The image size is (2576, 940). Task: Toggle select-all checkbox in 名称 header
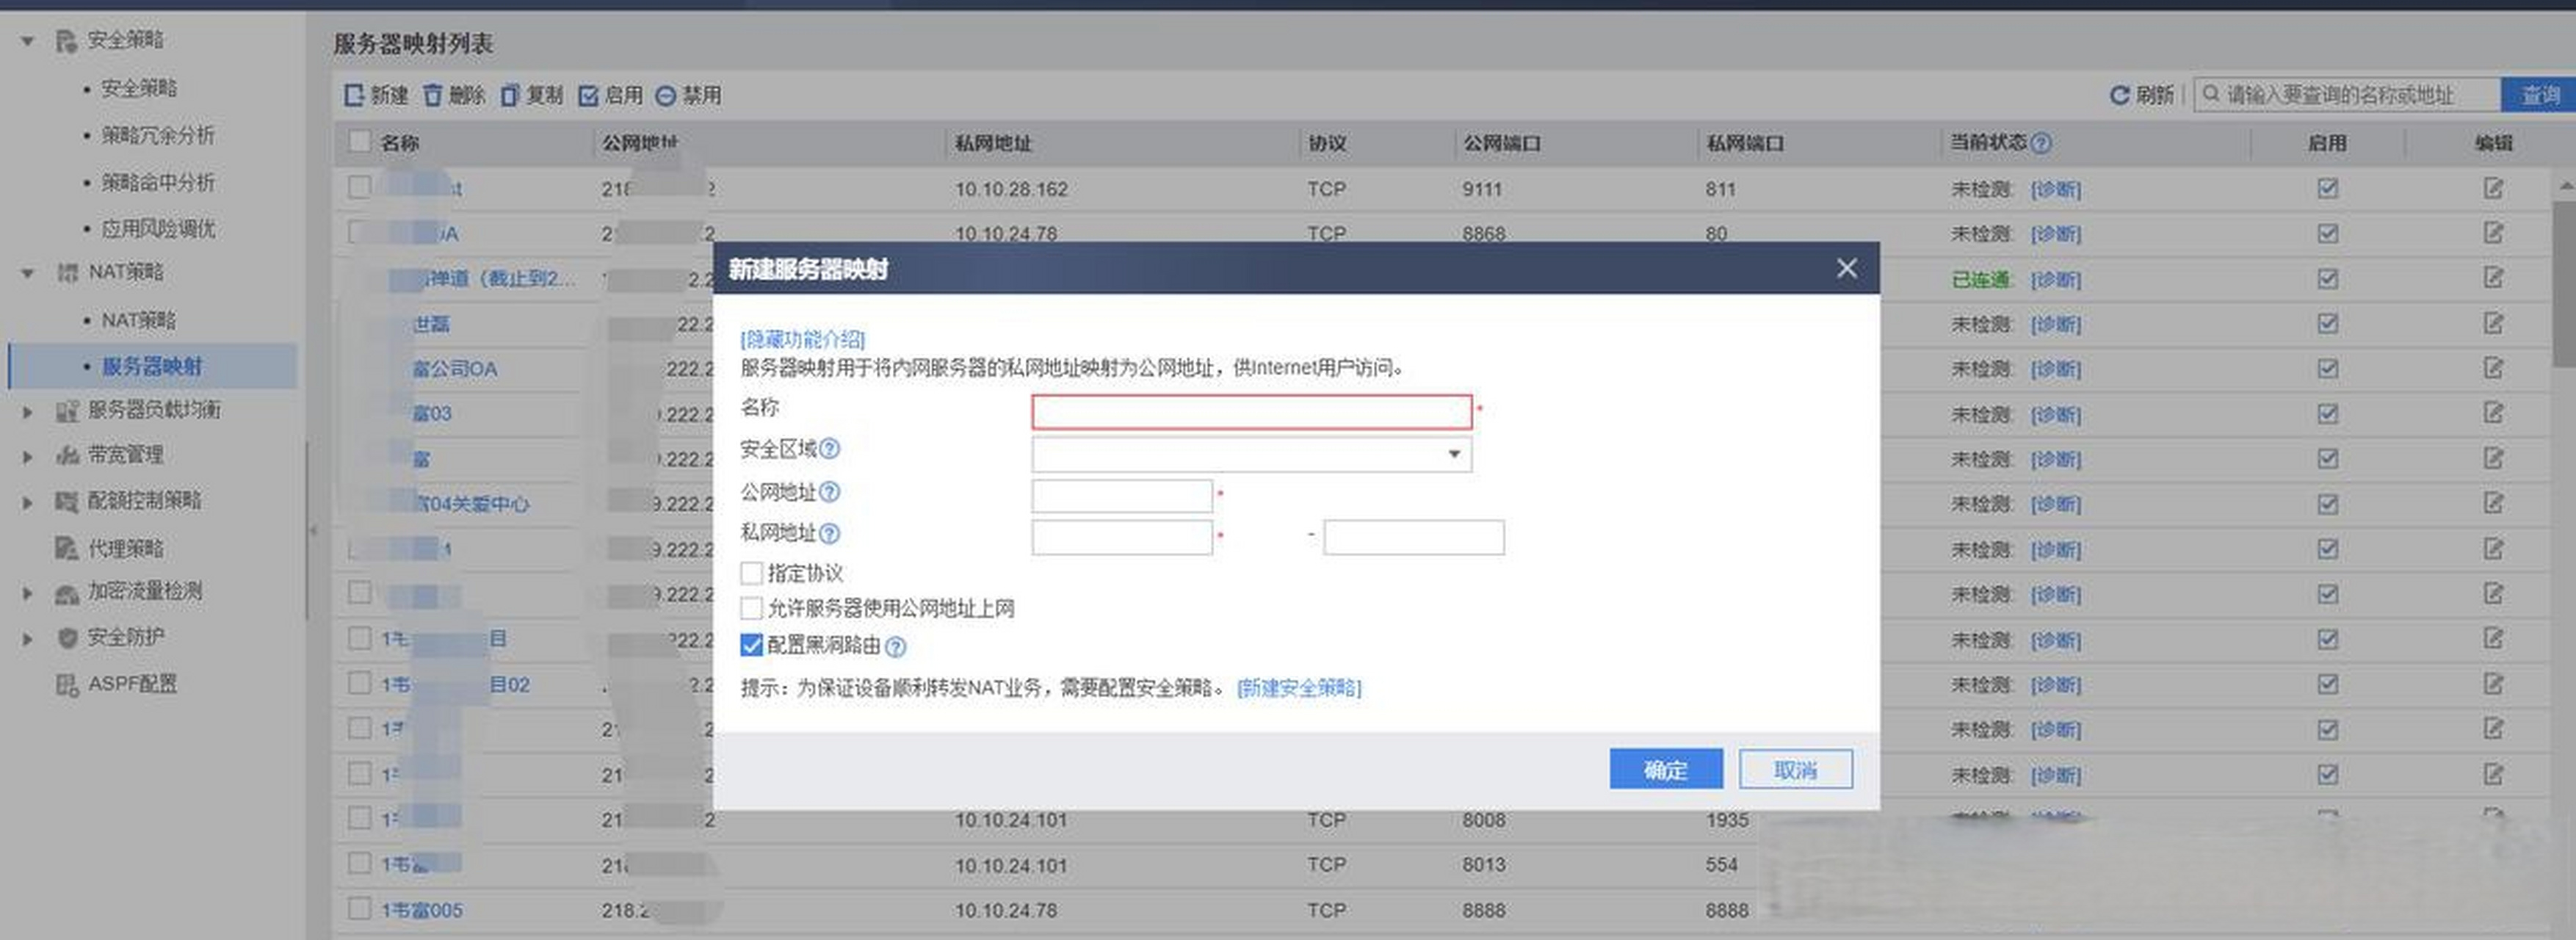(x=359, y=141)
